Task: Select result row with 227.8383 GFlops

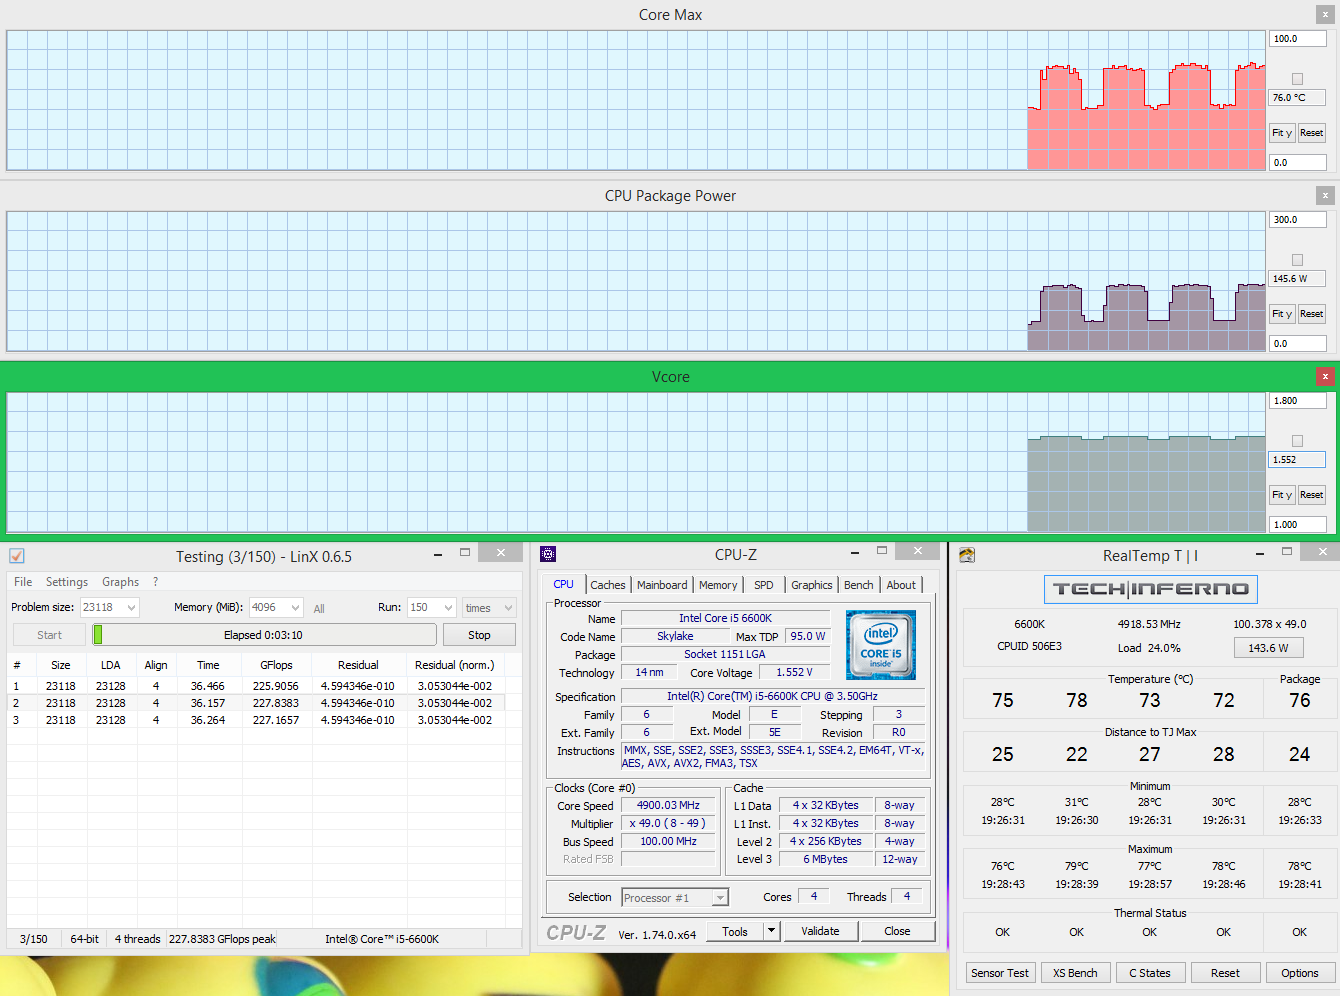Action: (x=264, y=703)
